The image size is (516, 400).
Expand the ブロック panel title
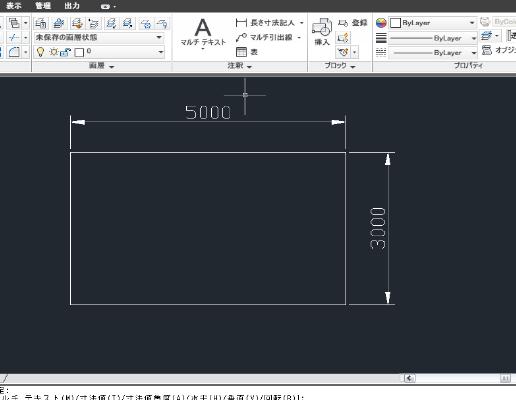point(340,66)
